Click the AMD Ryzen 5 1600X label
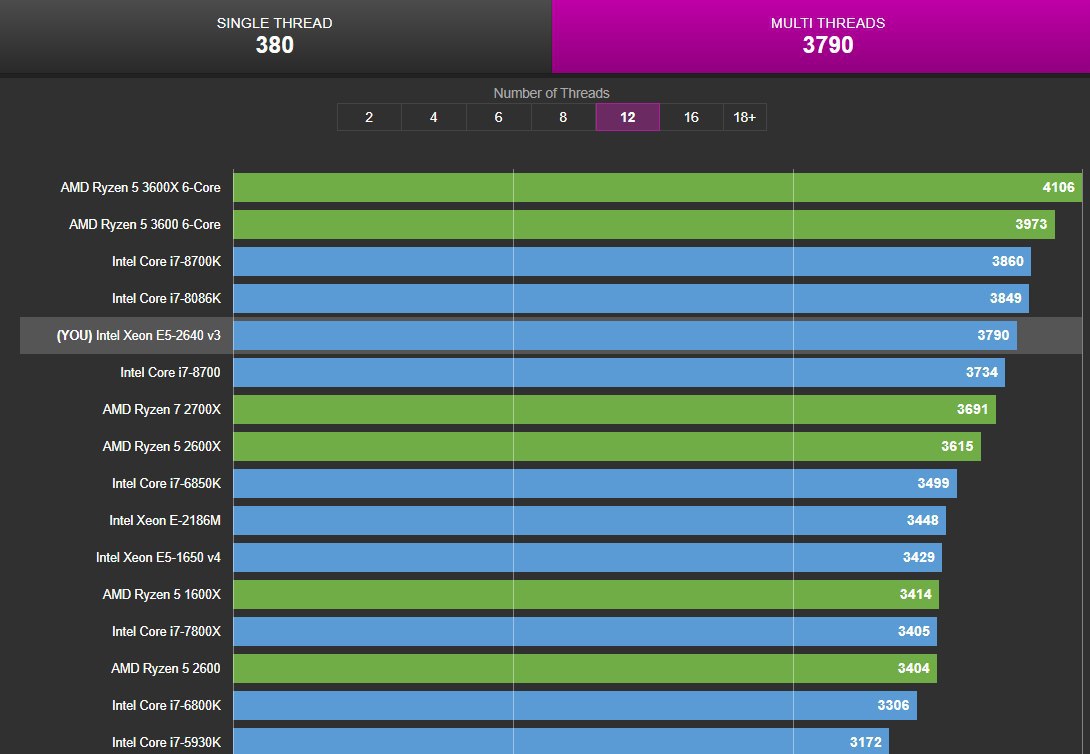The width and height of the screenshot is (1090, 754). (x=161, y=594)
